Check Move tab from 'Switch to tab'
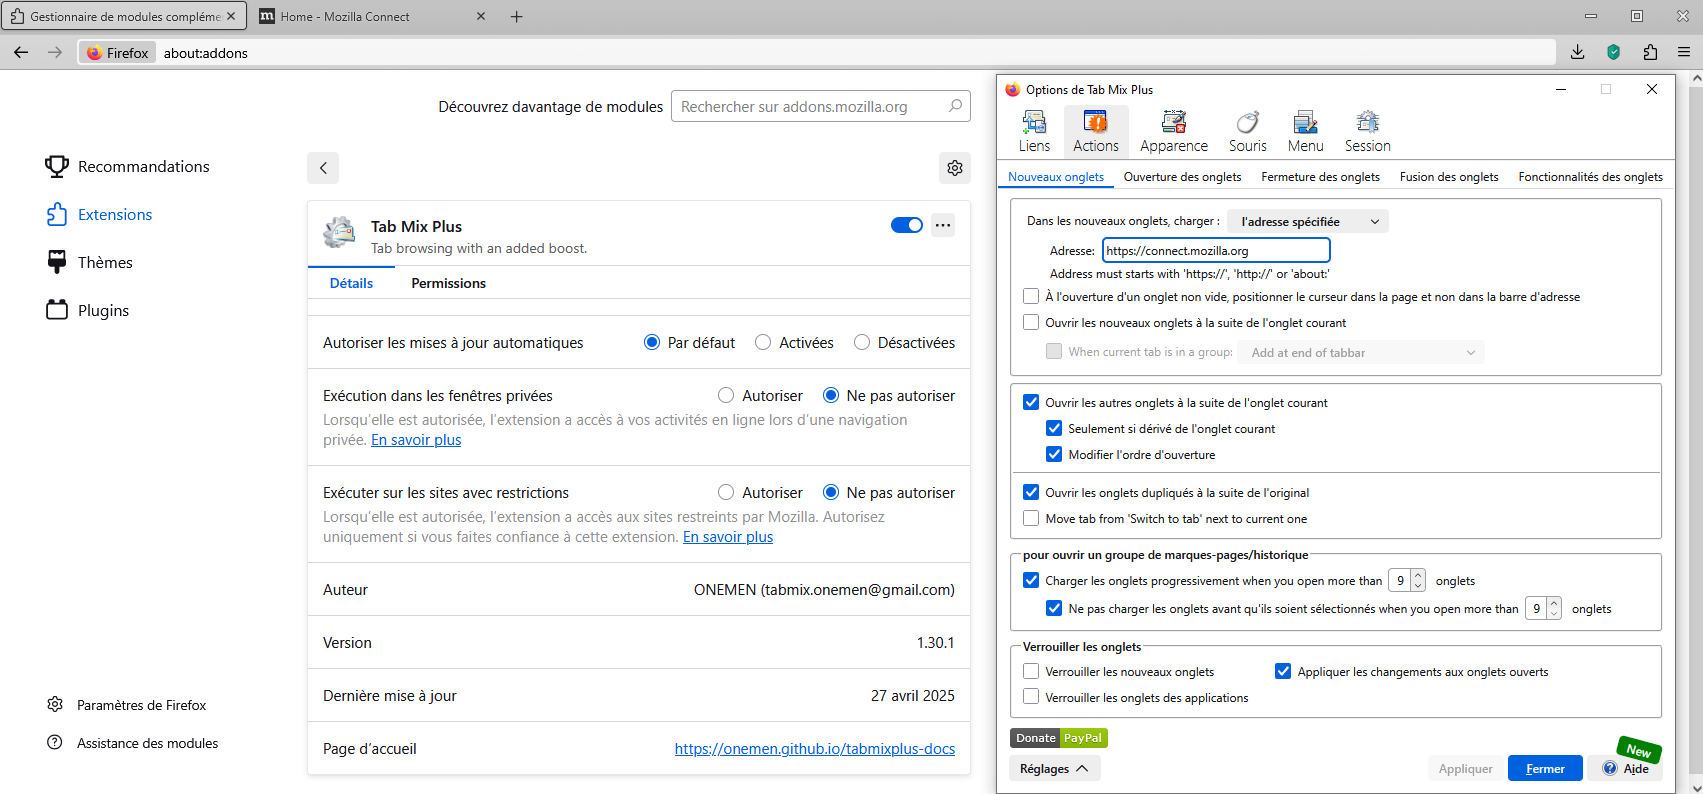This screenshot has height=794, width=1703. (x=1031, y=518)
